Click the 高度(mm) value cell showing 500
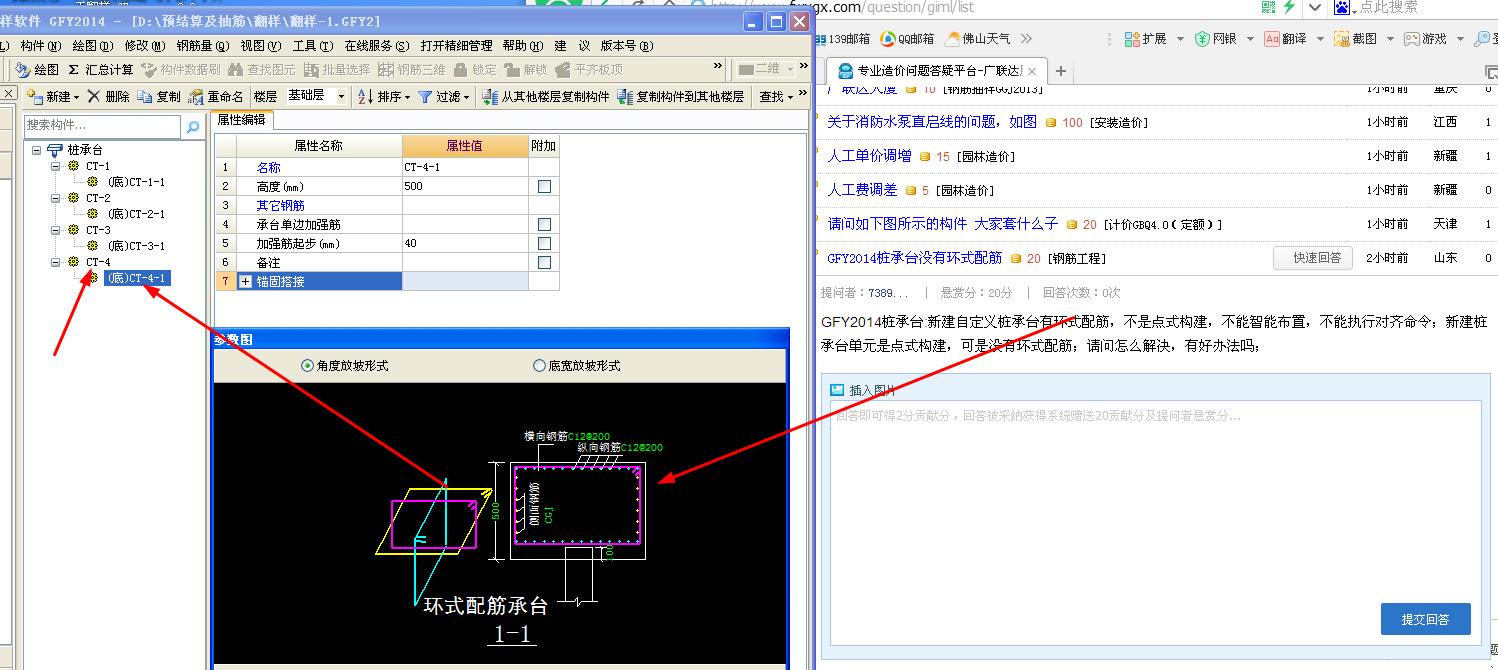The height and width of the screenshot is (670, 1498). point(465,187)
